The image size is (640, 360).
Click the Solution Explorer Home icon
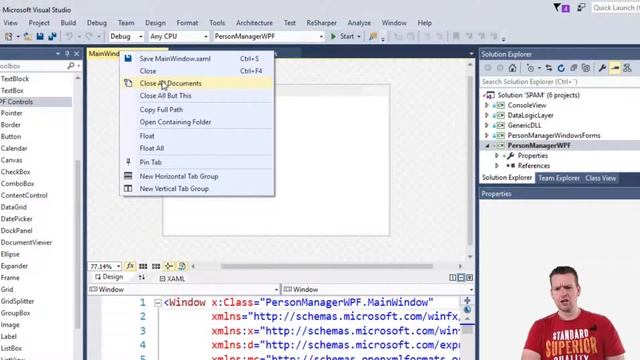pos(513,68)
